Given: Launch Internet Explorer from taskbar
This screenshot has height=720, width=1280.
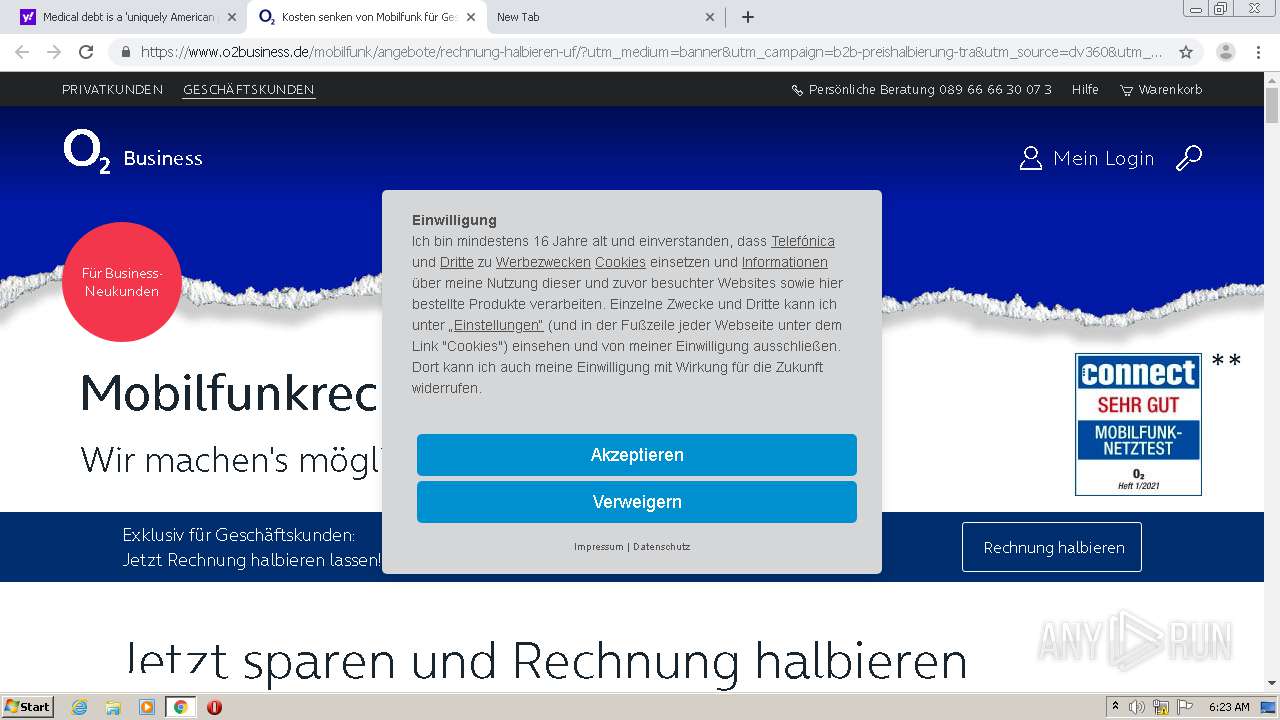Looking at the screenshot, I should [79, 707].
